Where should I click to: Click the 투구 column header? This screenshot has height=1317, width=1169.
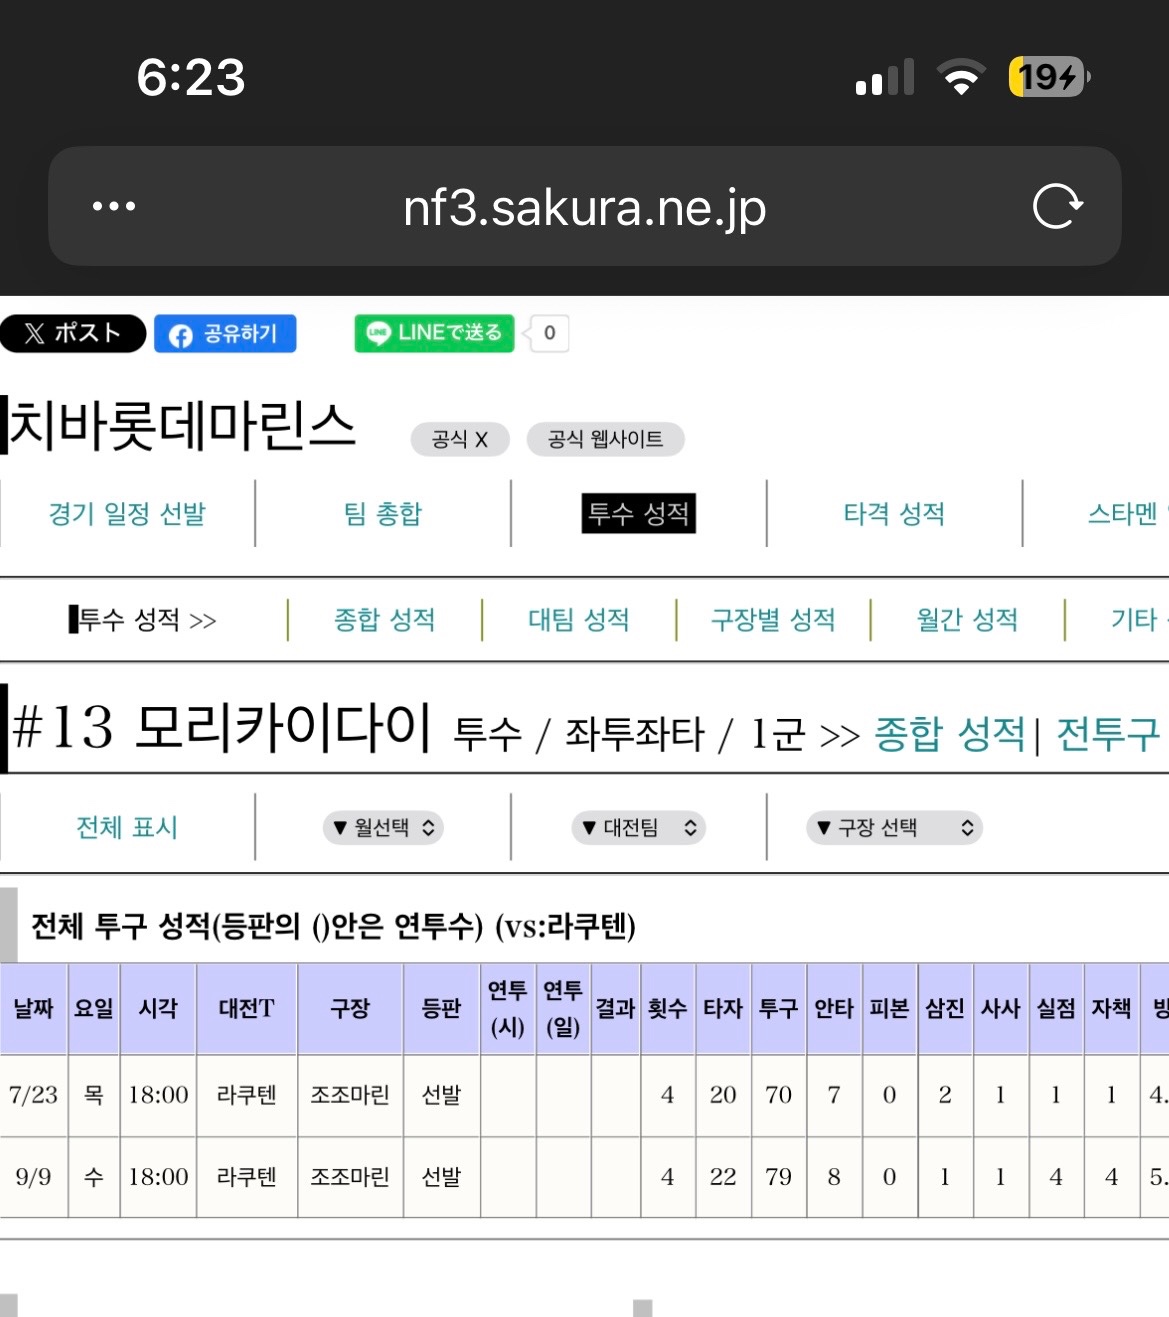click(778, 1009)
